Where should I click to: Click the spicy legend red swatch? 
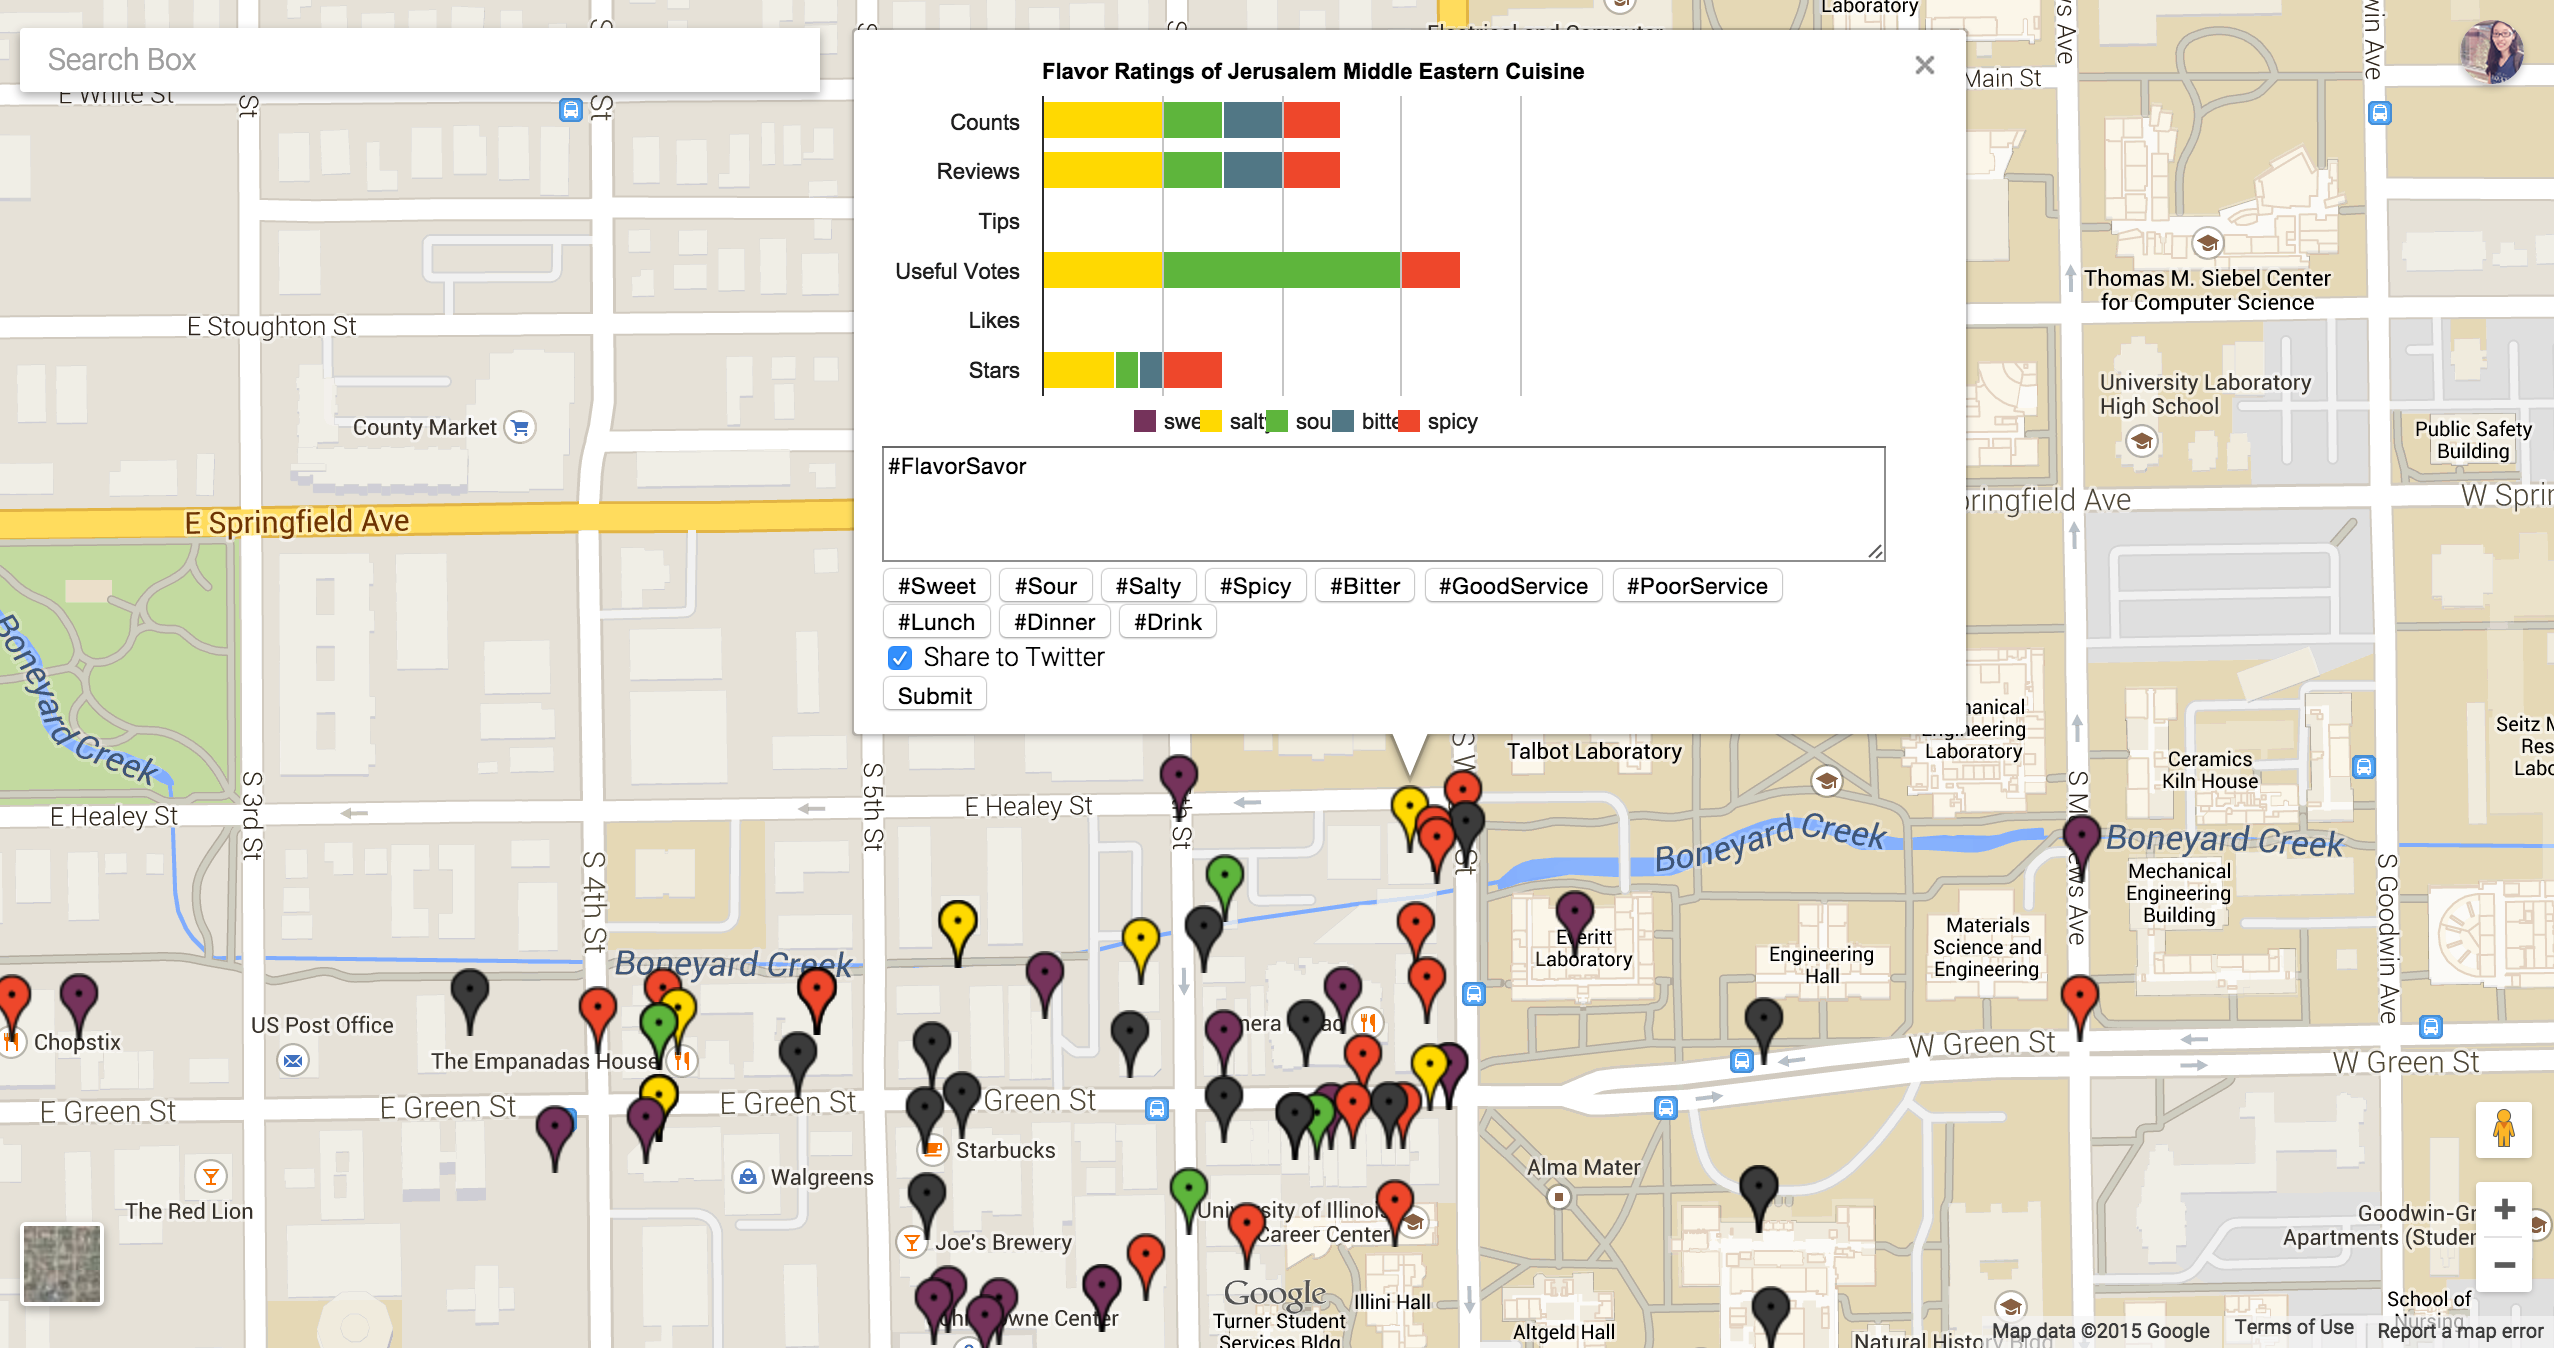click(1409, 421)
